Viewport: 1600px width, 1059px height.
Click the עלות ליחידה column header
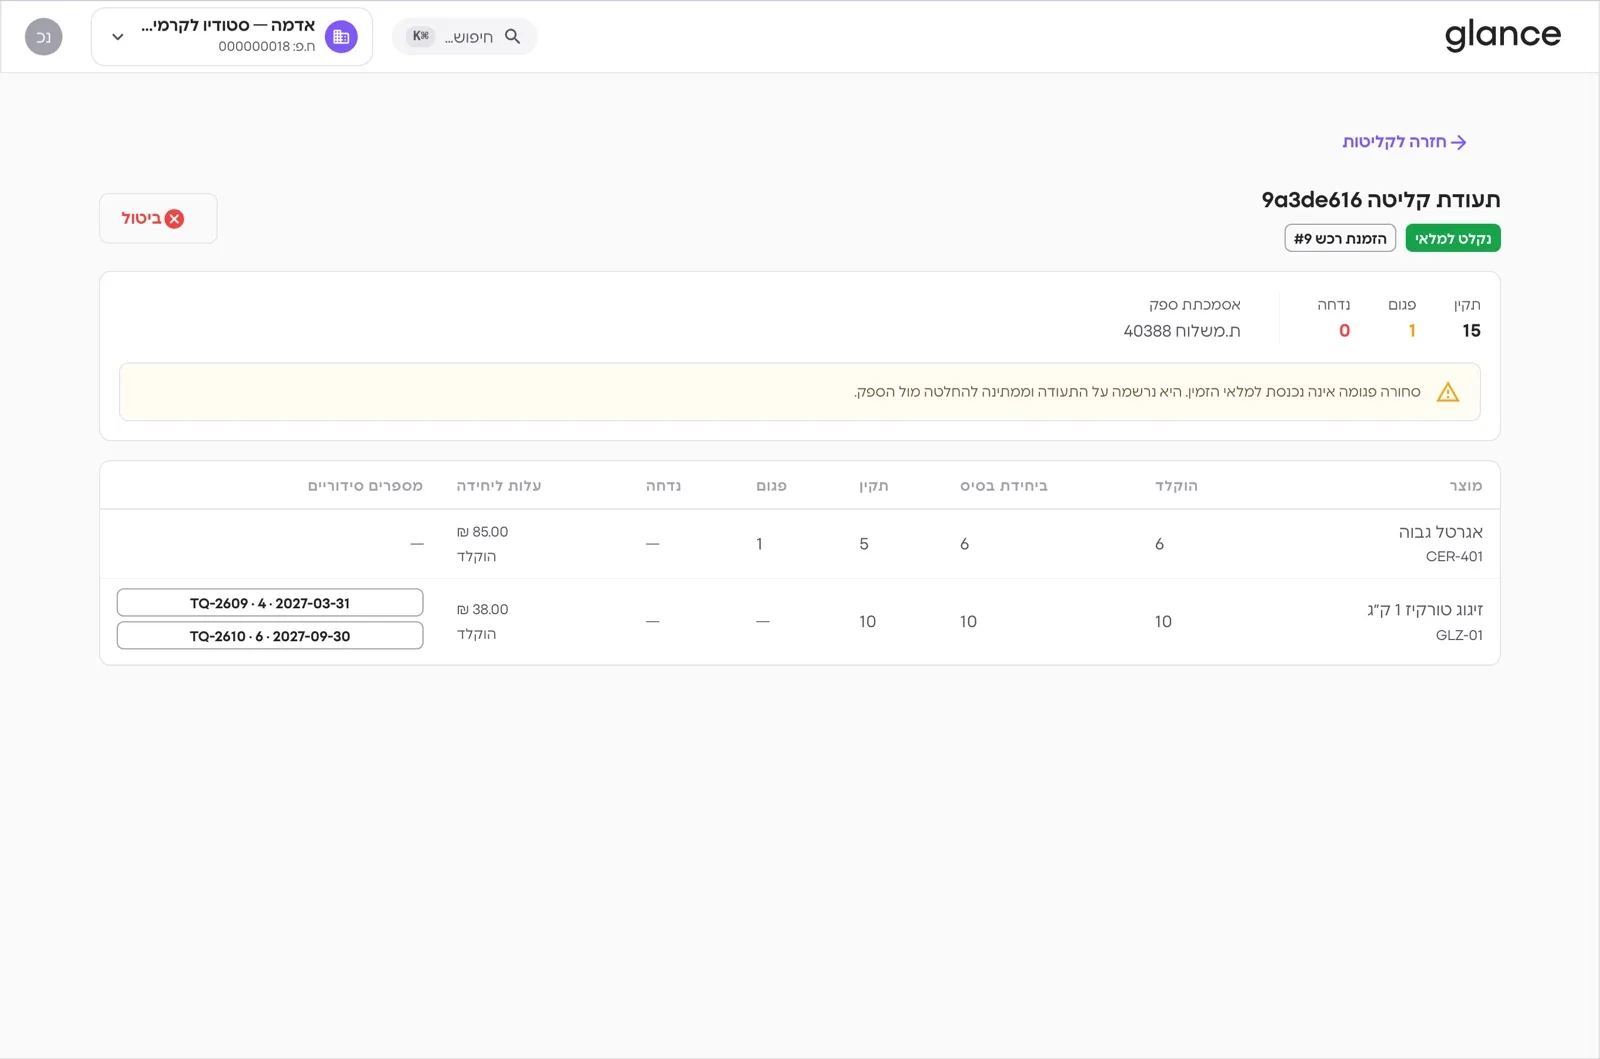[499, 486]
